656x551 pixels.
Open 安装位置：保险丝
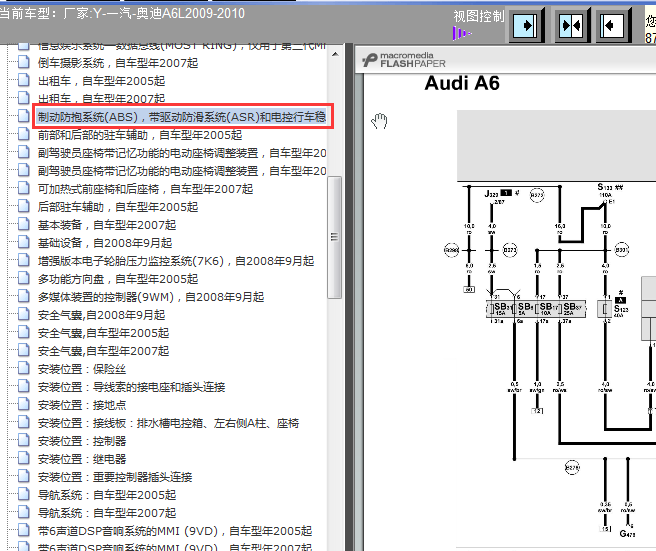(82, 369)
